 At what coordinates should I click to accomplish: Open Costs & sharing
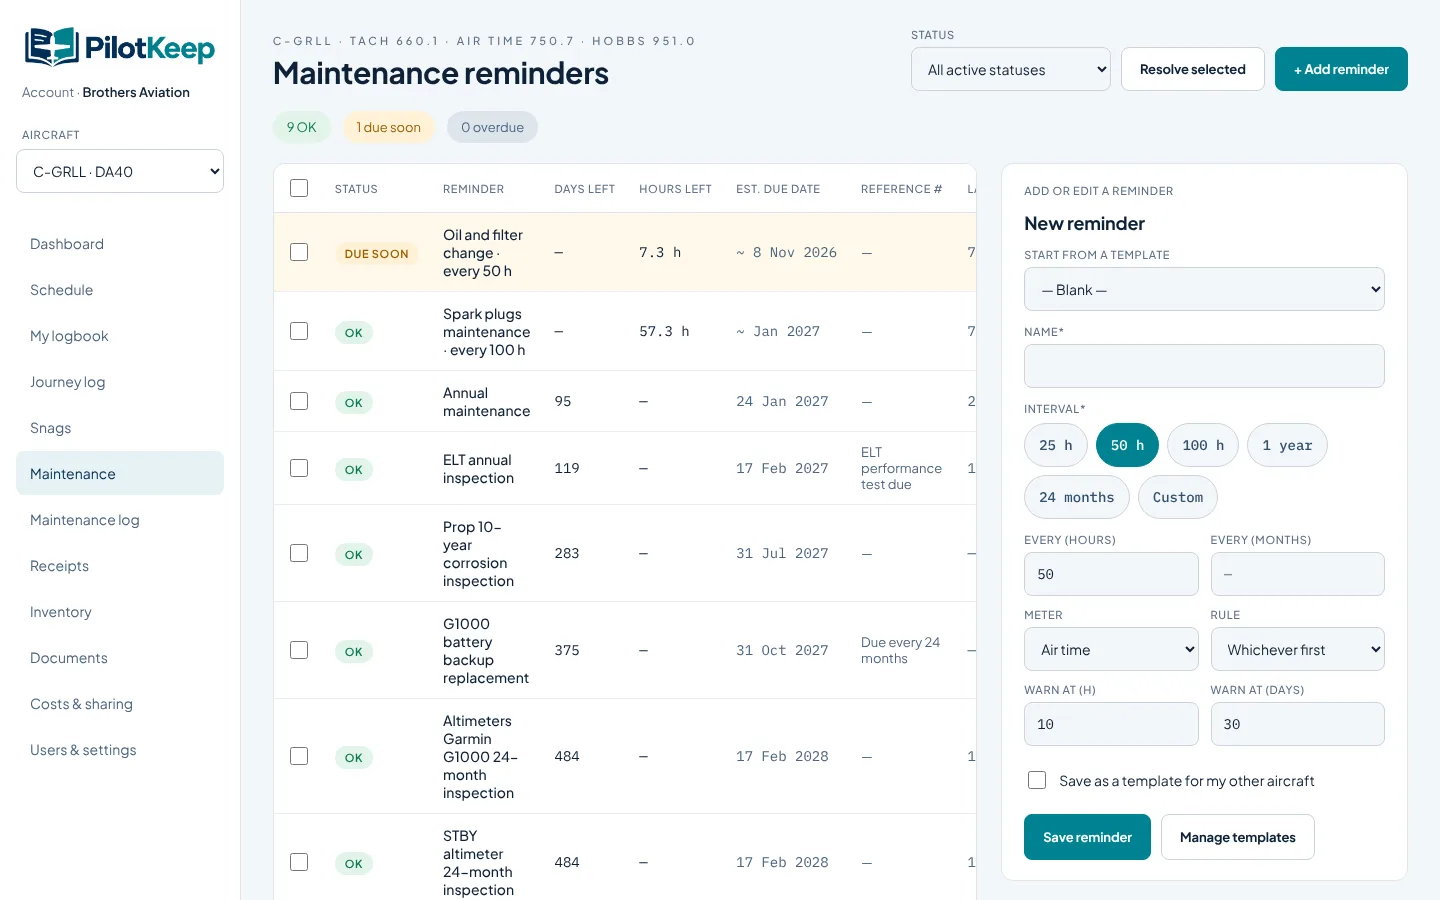point(120,704)
